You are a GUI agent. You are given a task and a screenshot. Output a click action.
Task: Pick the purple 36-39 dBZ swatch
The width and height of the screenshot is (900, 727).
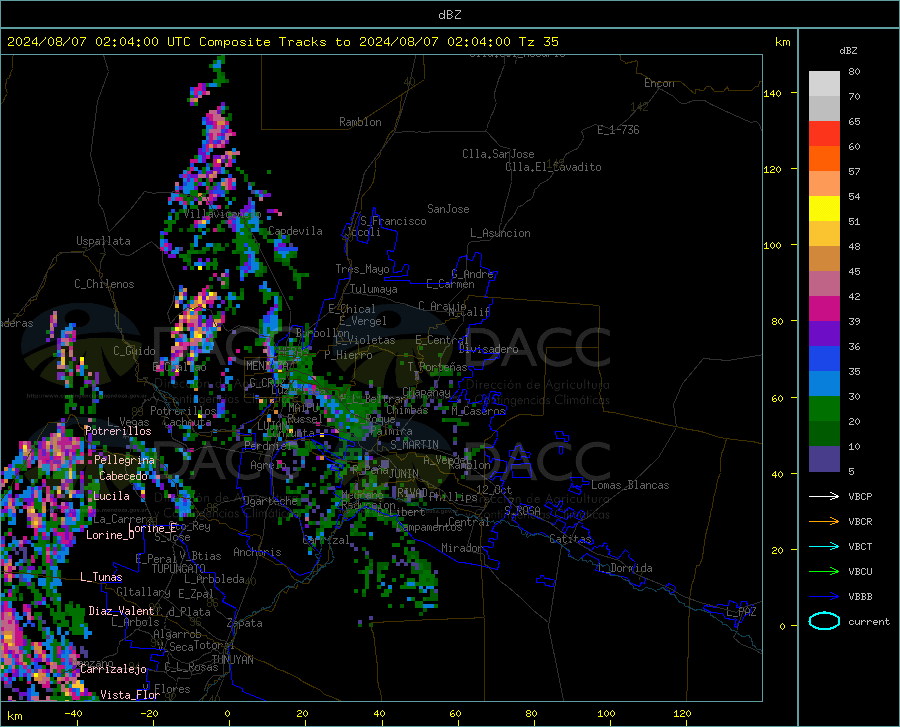[824, 334]
